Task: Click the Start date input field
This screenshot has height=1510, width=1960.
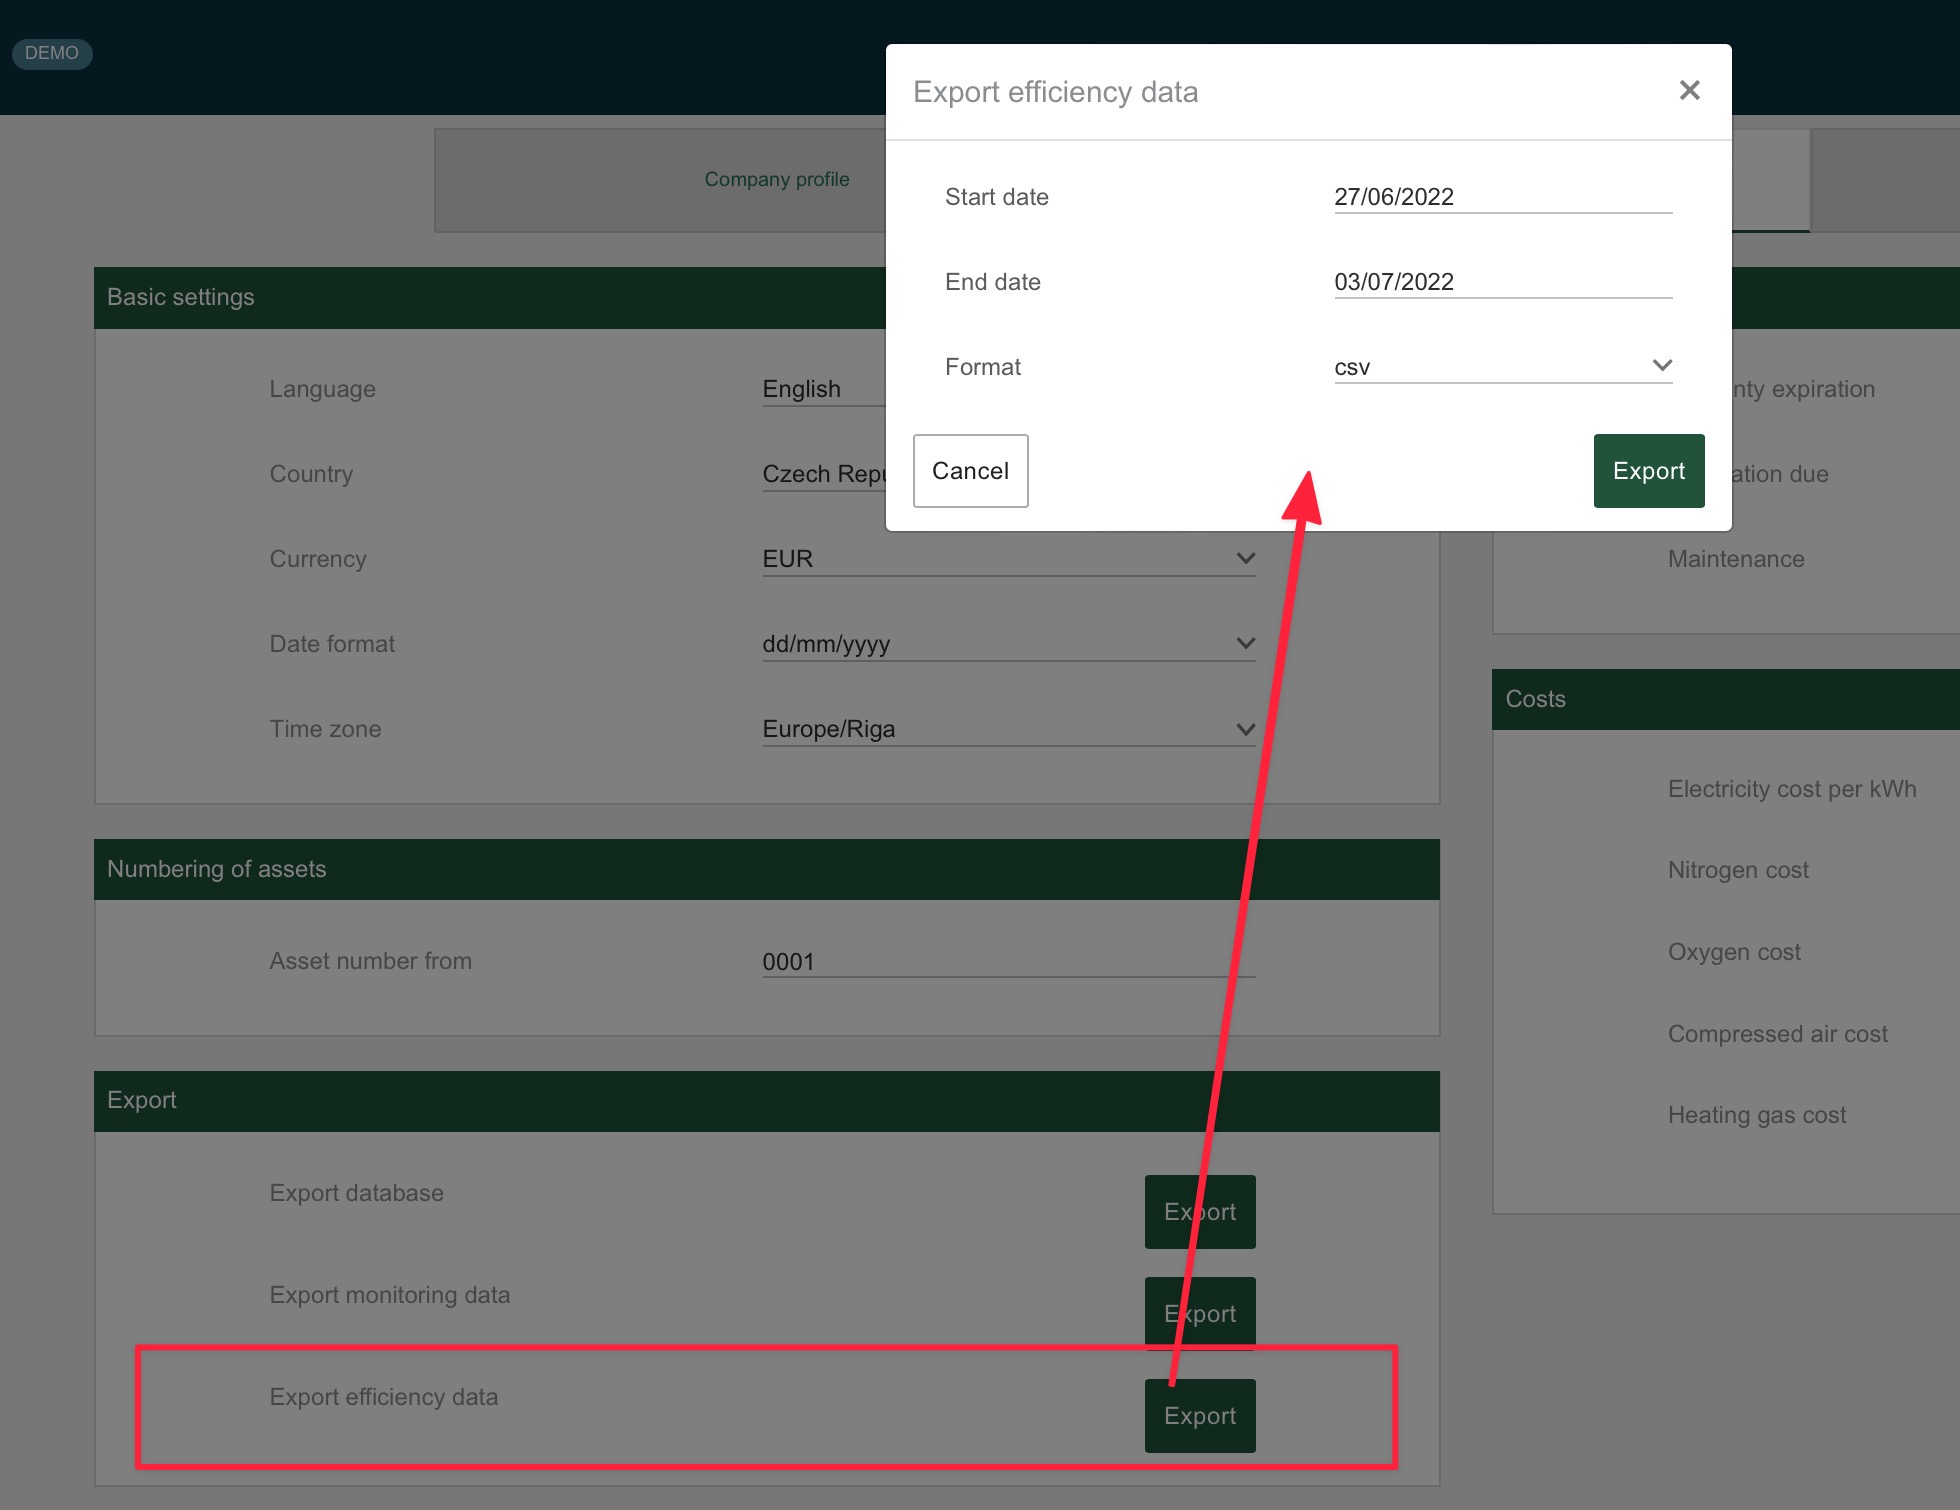Action: (1502, 197)
